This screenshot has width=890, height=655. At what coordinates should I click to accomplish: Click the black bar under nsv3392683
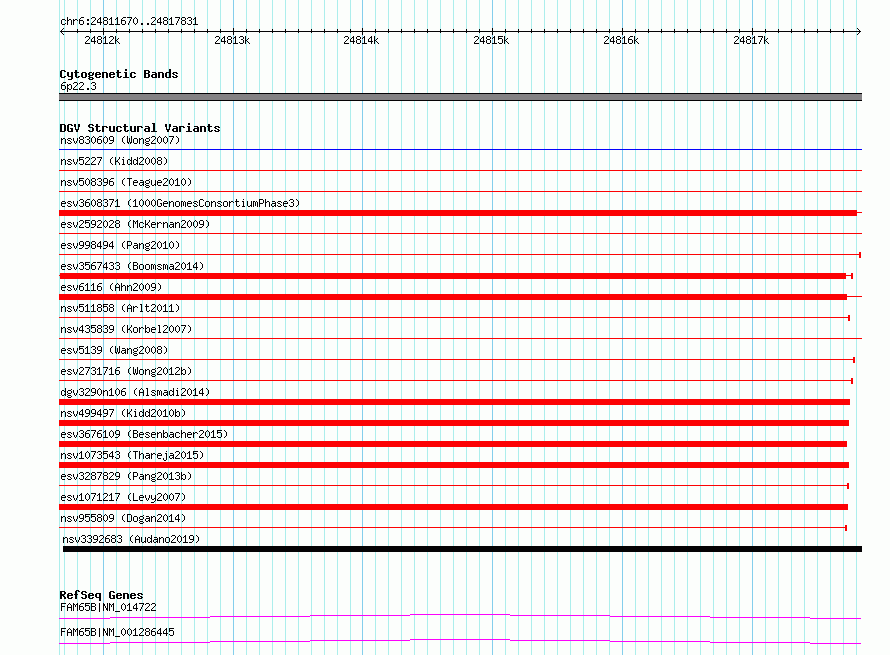point(462,549)
